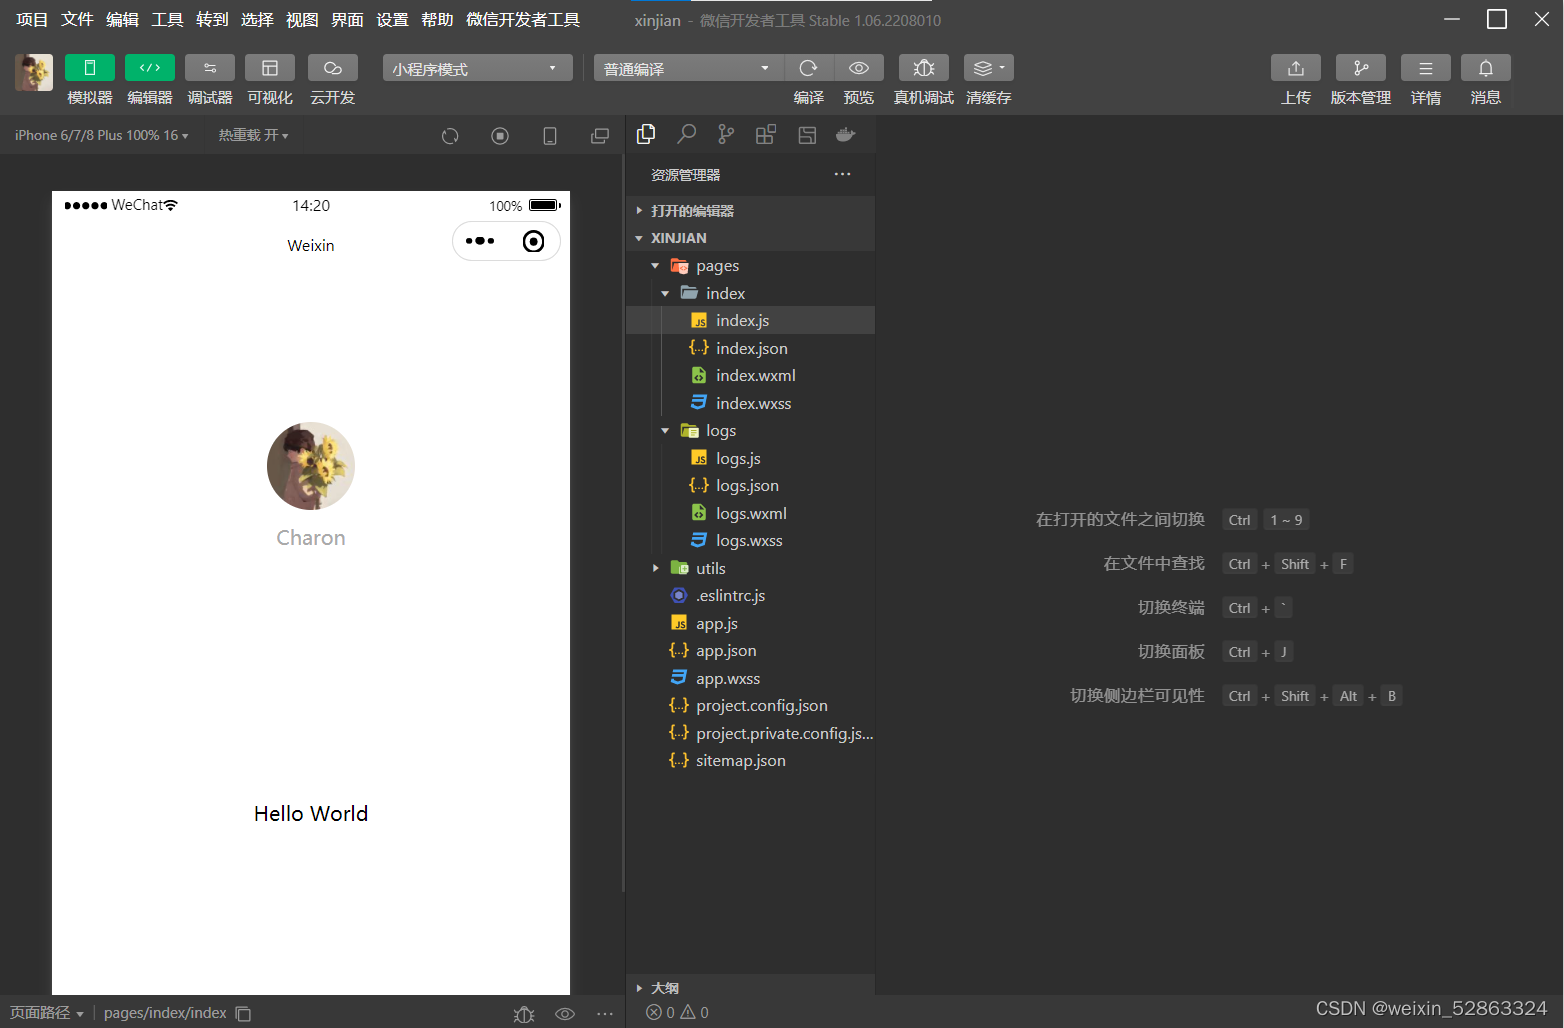Open the Messages bell icon

point(1486,68)
